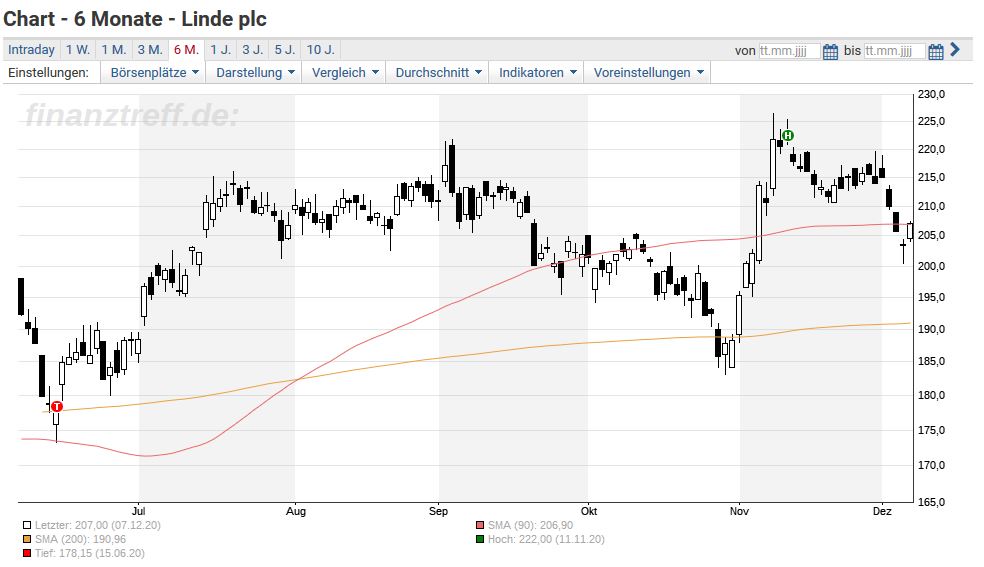The image size is (984, 567).
Task: Select the 3 M. time range tab
Action: coord(150,50)
